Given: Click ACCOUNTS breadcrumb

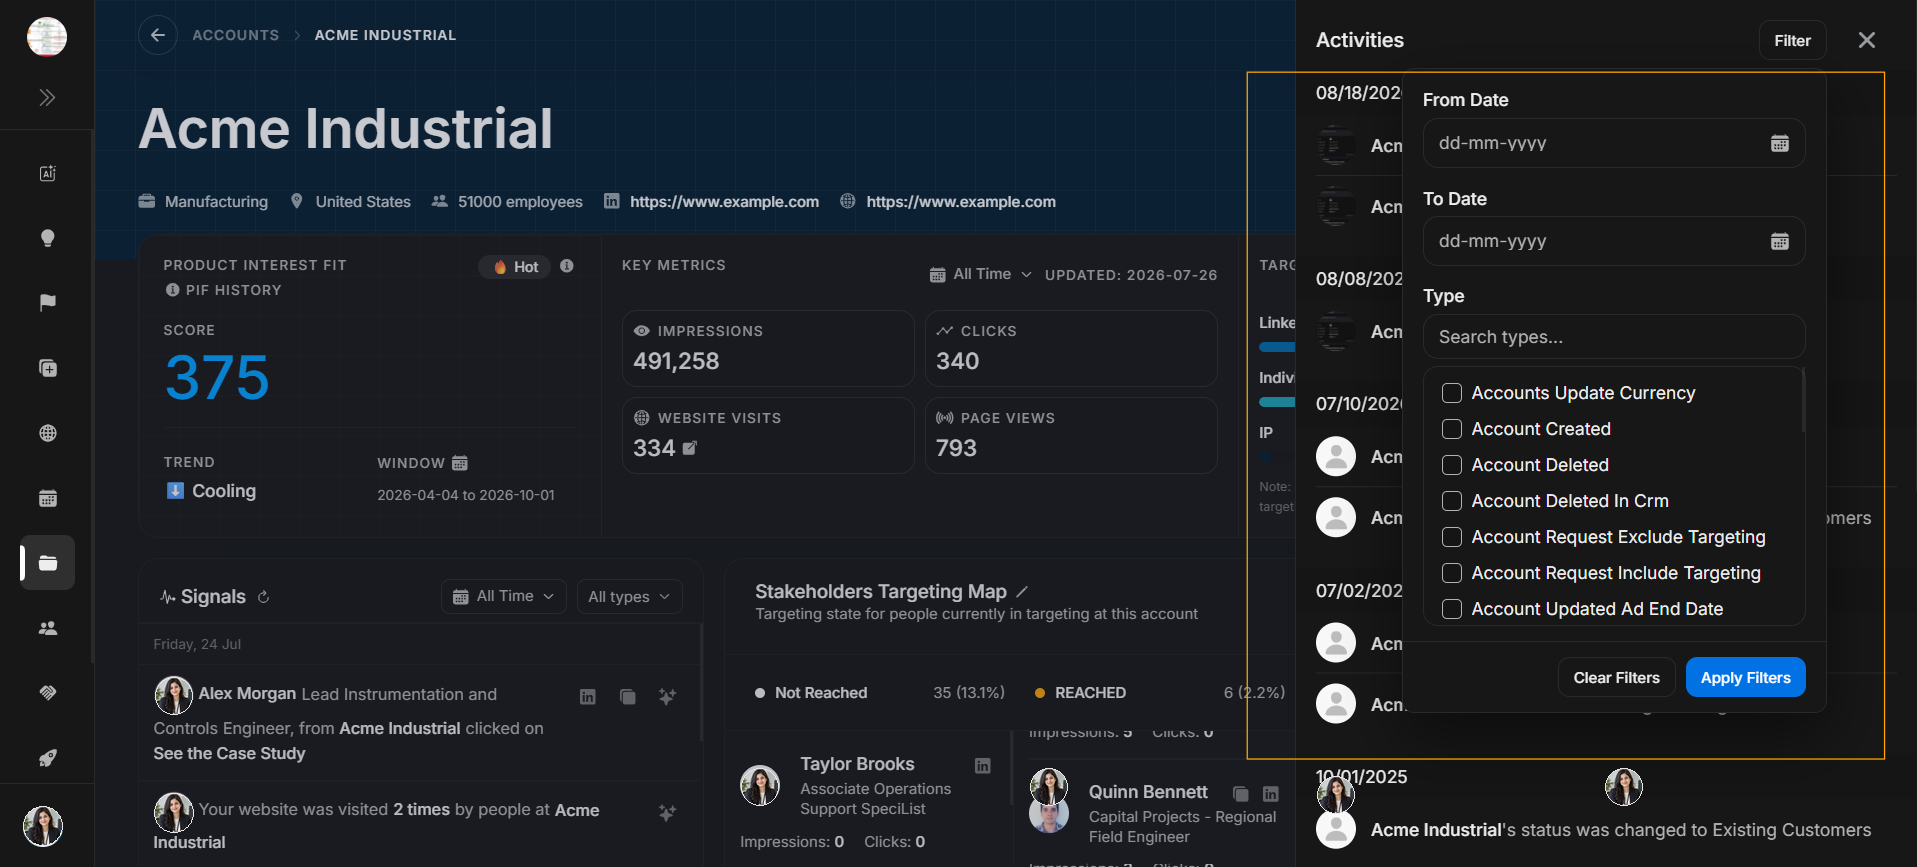Looking at the screenshot, I should coord(236,35).
